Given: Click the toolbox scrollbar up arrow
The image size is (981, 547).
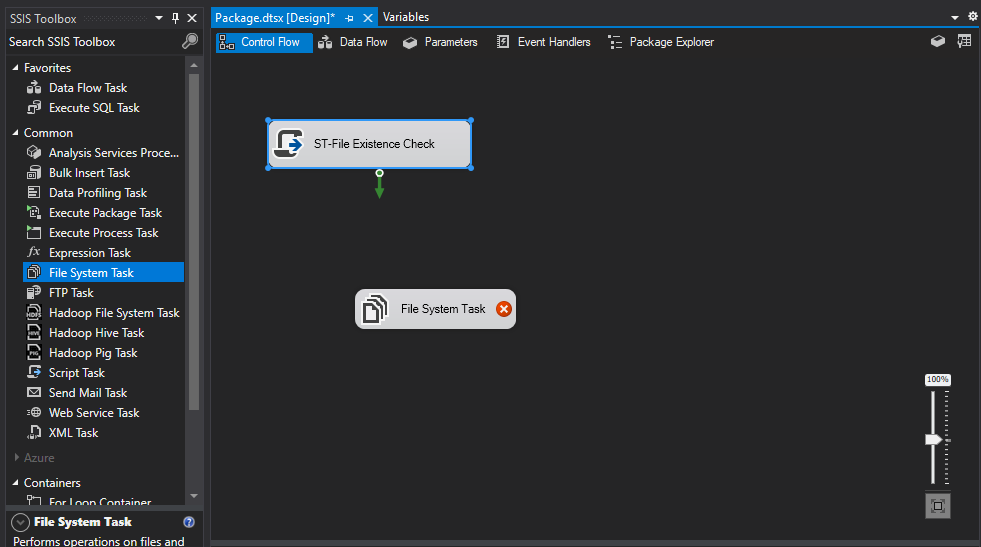Looking at the screenshot, I should 194,65.
